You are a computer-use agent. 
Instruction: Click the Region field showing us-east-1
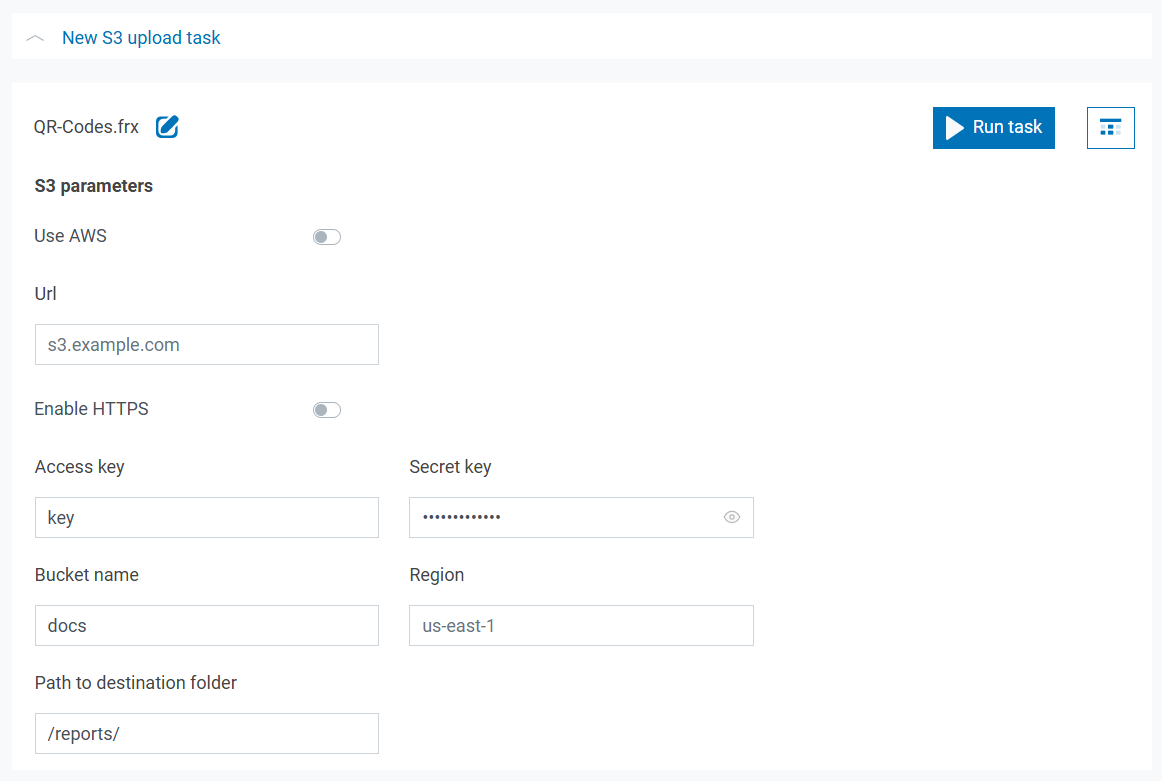pos(580,625)
